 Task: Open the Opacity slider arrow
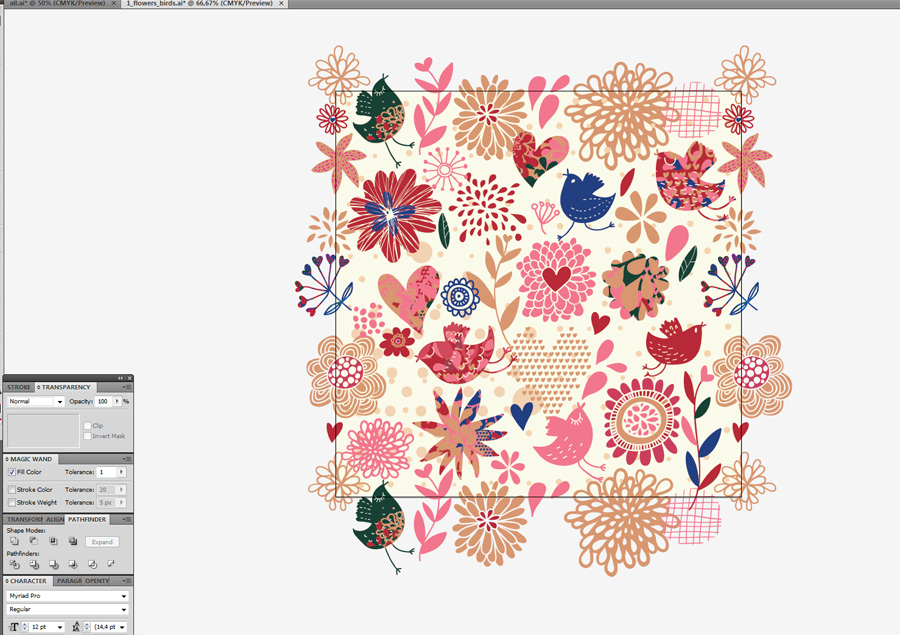[x=118, y=401]
